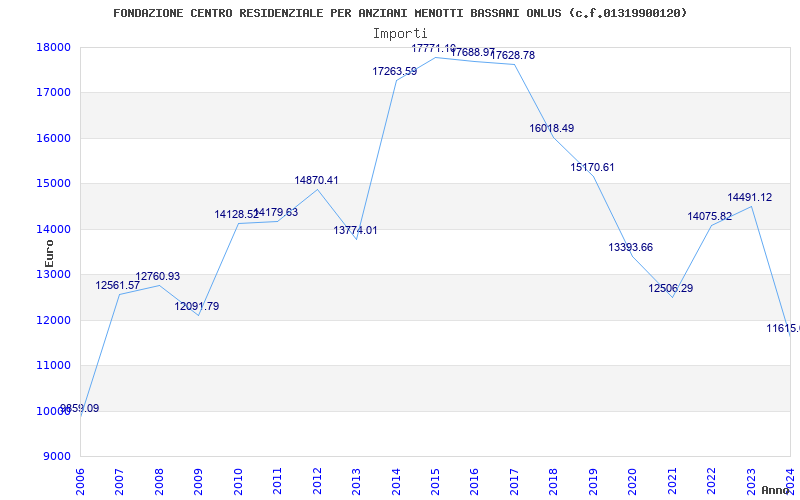
Task: Select data label 12506.29 for 2021
Action: [671, 289]
